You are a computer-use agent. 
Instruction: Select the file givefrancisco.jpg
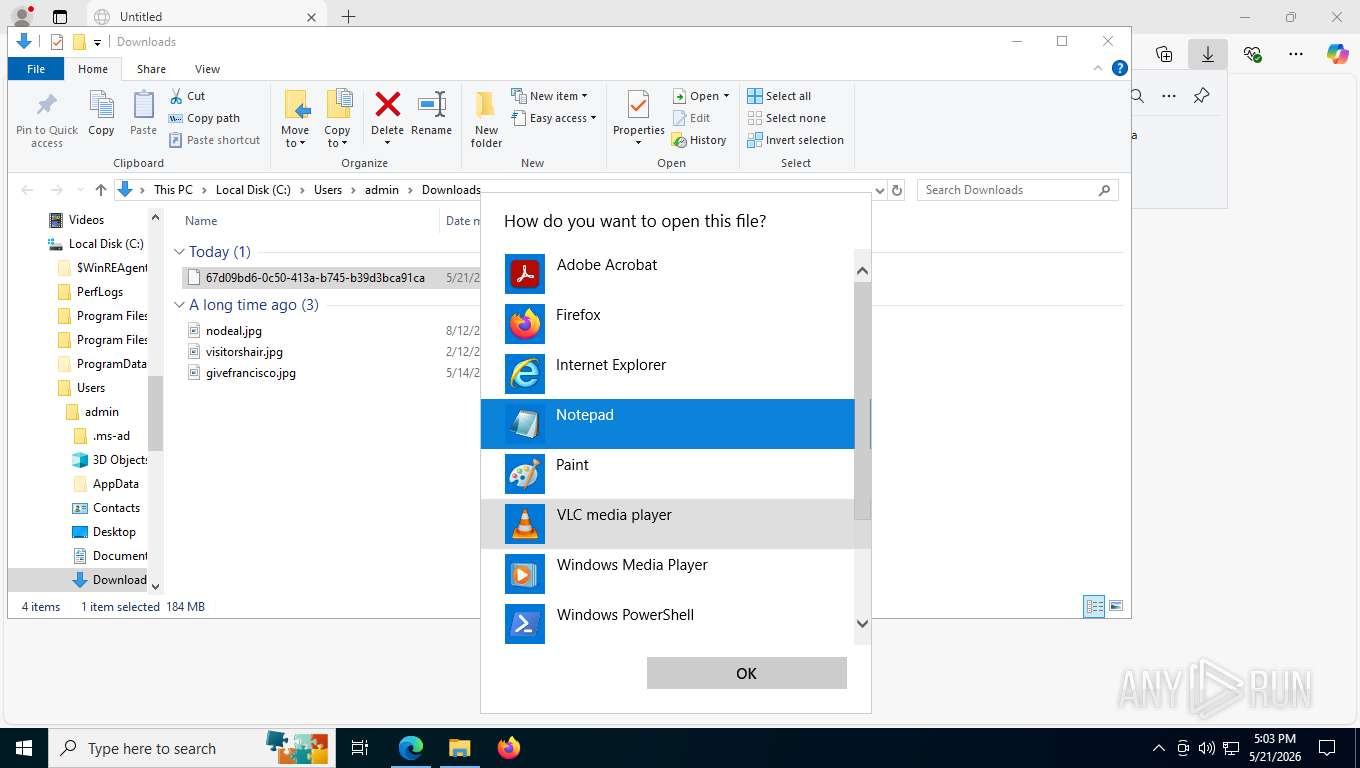[x=250, y=373]
